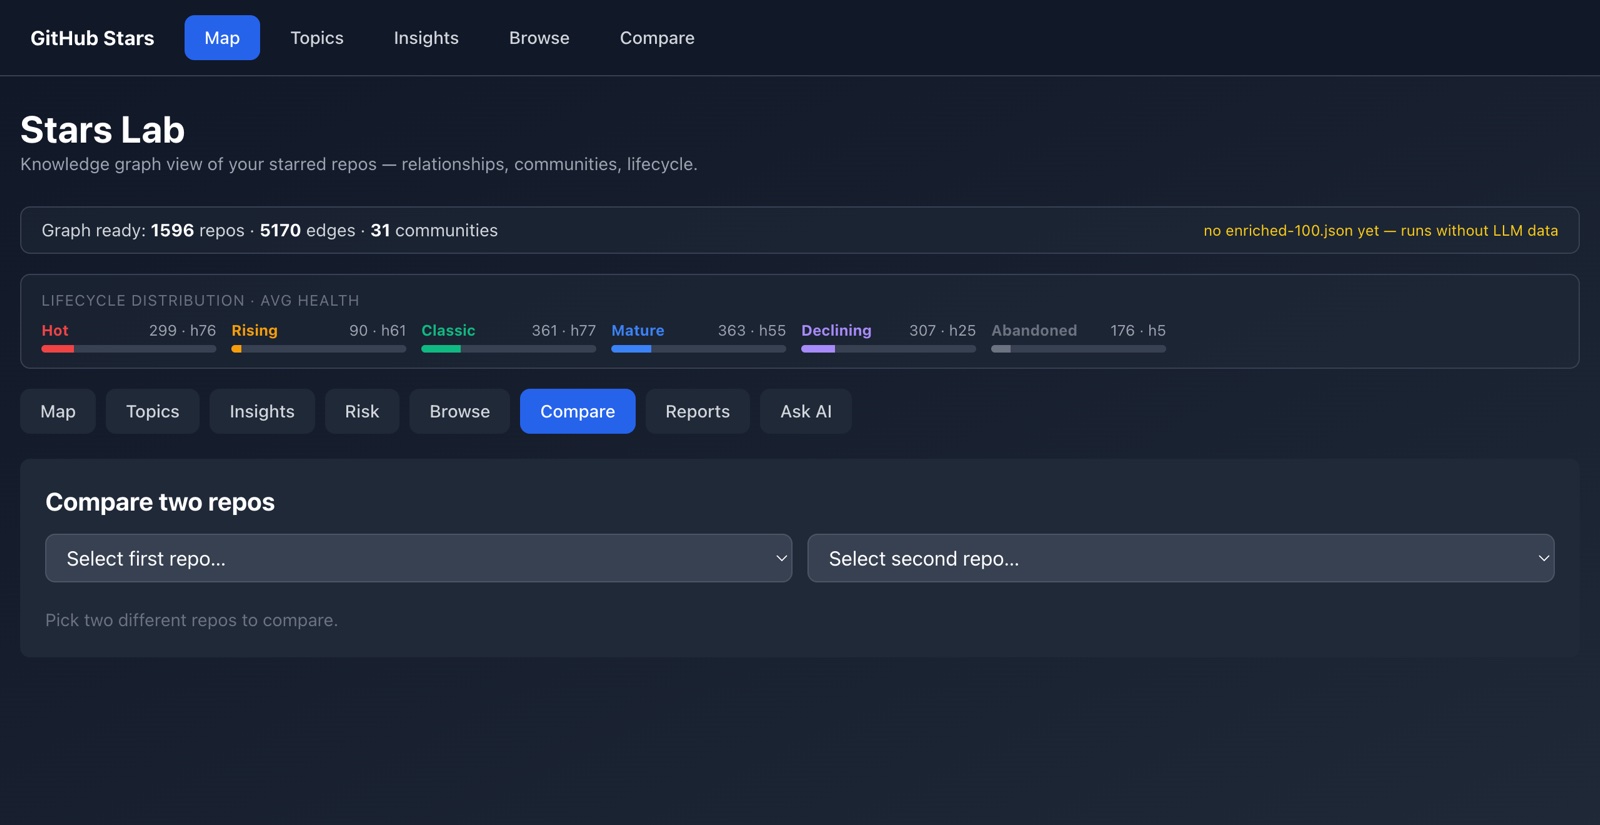
Task: Click the 'Knowledge graph view' subtitle text
Action: click(359, 164)
